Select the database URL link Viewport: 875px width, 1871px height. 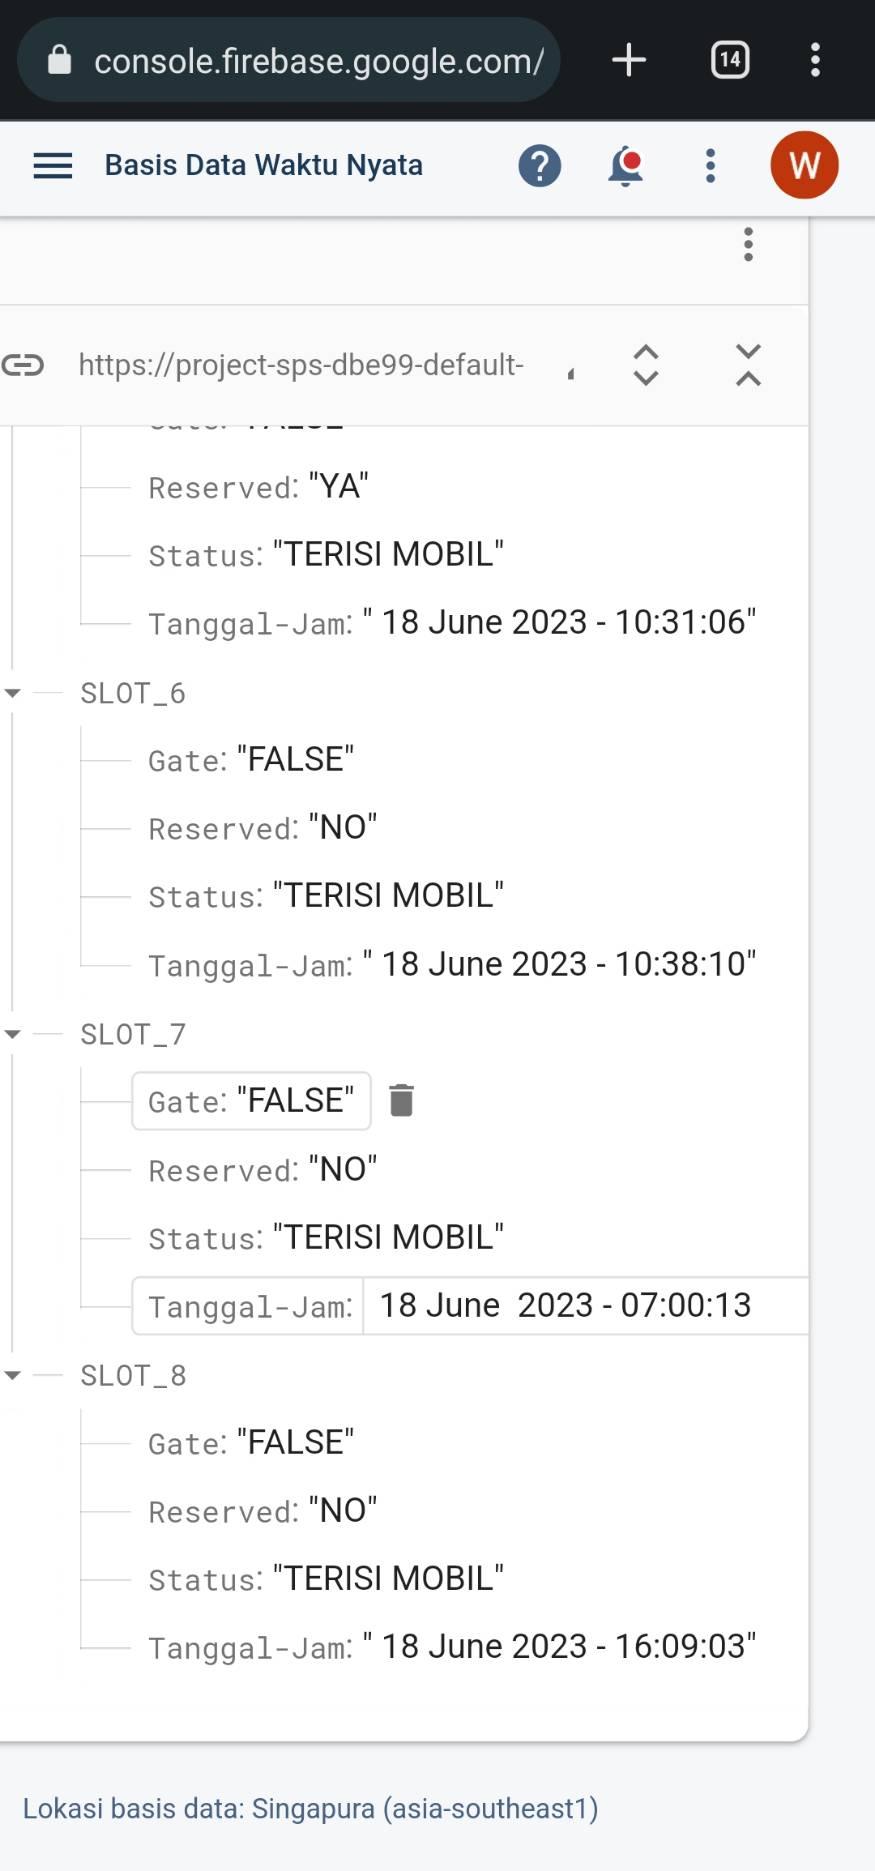tap(300, 364)
